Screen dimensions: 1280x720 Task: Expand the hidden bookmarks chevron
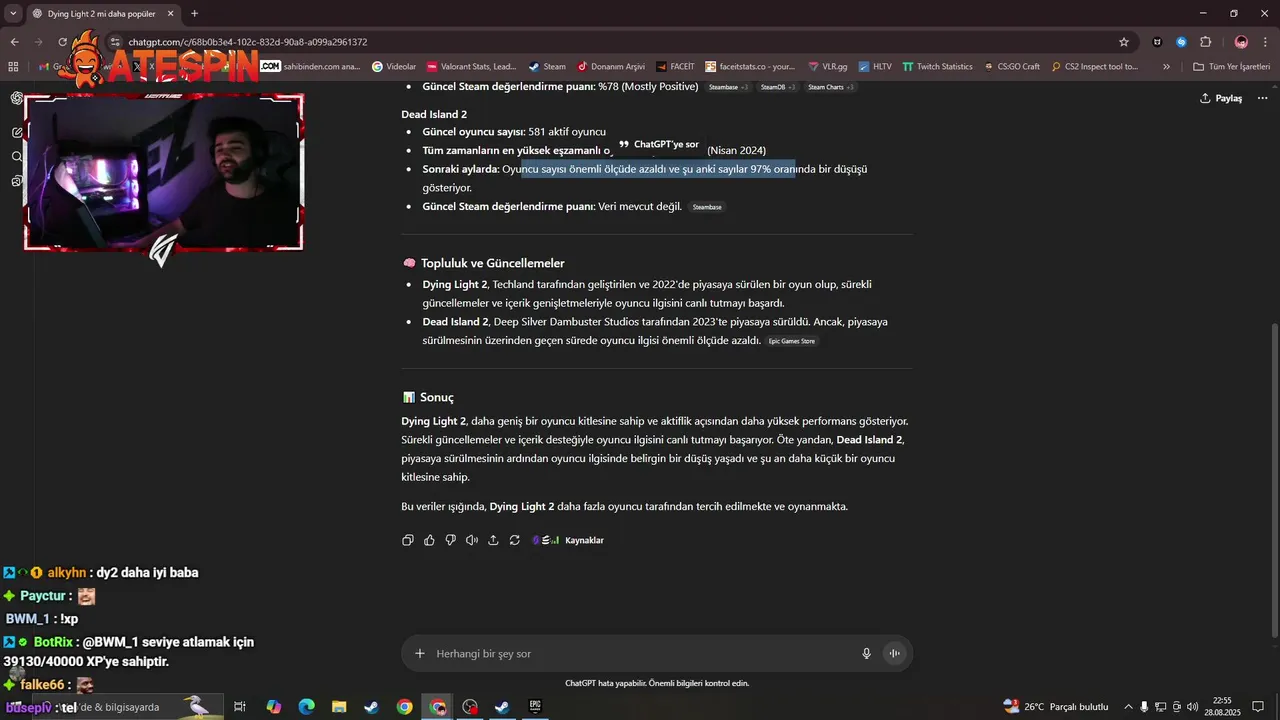click(1166, 66)
